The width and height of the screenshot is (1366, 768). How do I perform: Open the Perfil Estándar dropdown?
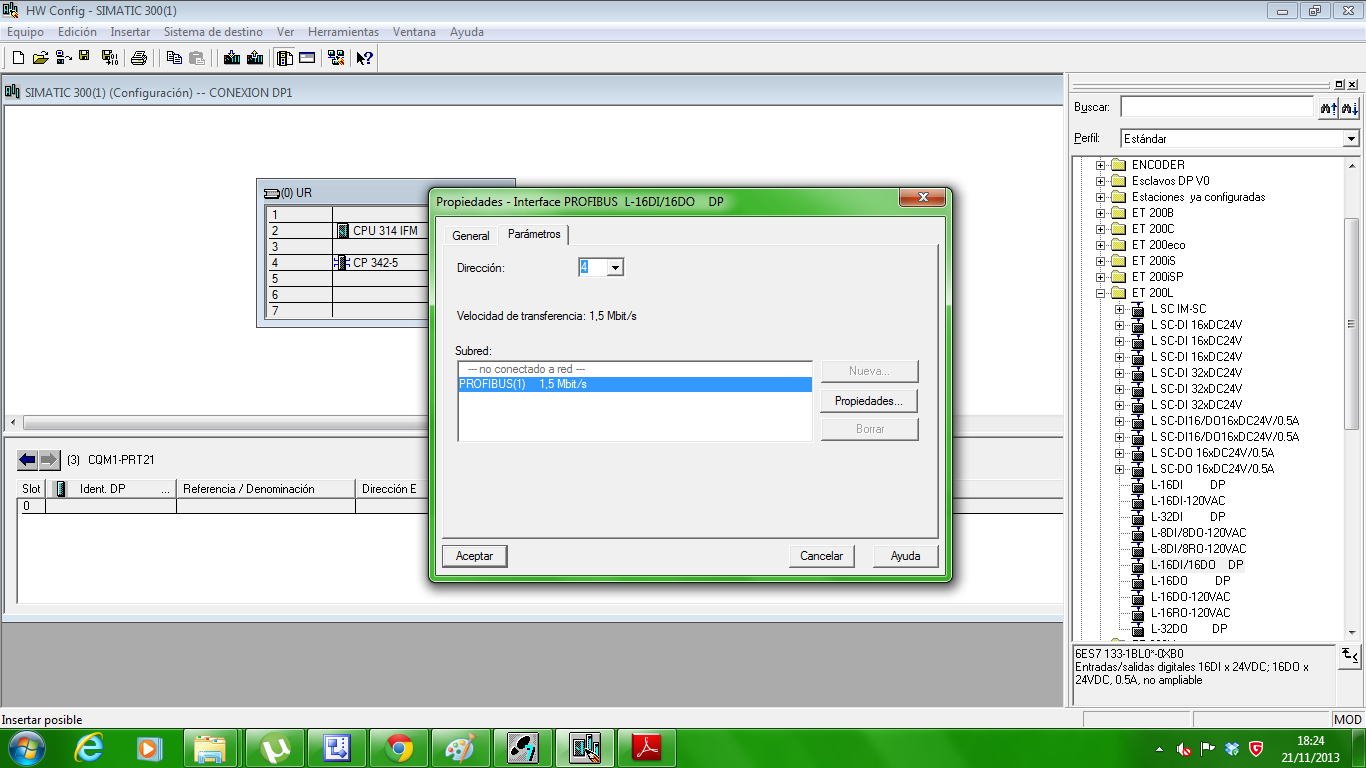click(x=1351, y=139)
